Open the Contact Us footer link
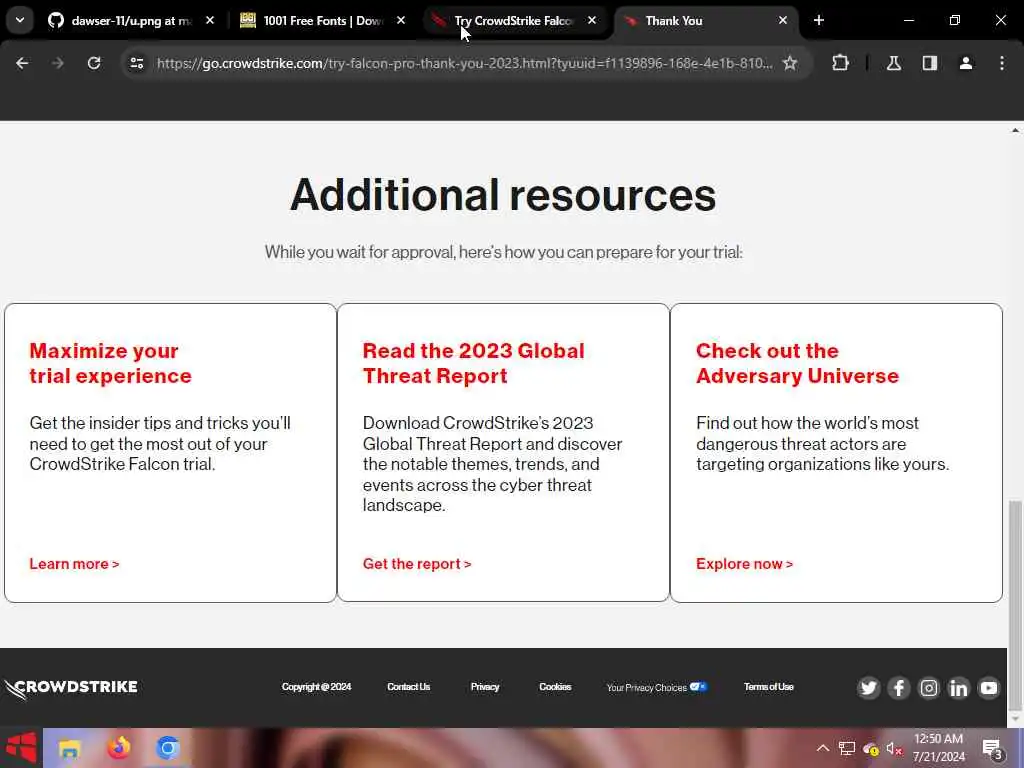Screen dimensions: 1024x768 pos(409,687)
